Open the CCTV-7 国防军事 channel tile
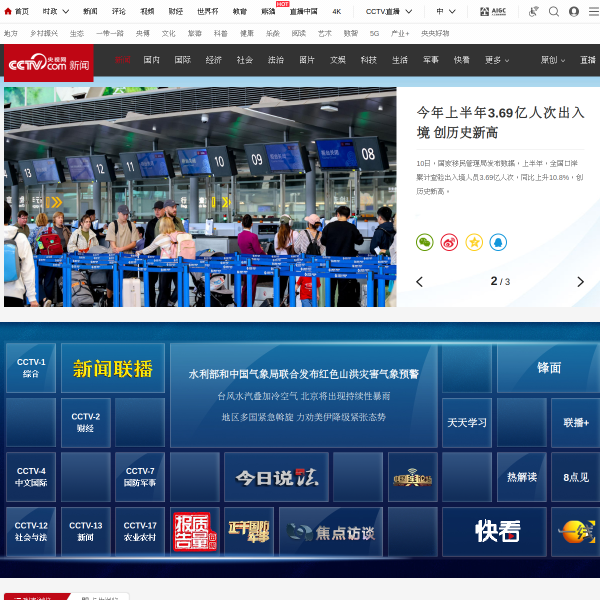The image size is (600, 600). click(x=140, y=477)
